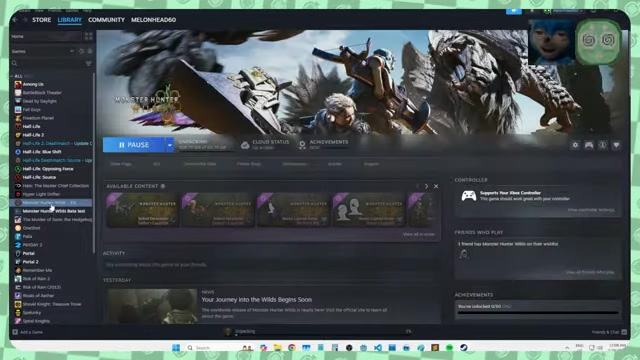
Task: Open 'Your Journey Into the Wilds Begins Soon' news
Action: click(x=257, y=300)
